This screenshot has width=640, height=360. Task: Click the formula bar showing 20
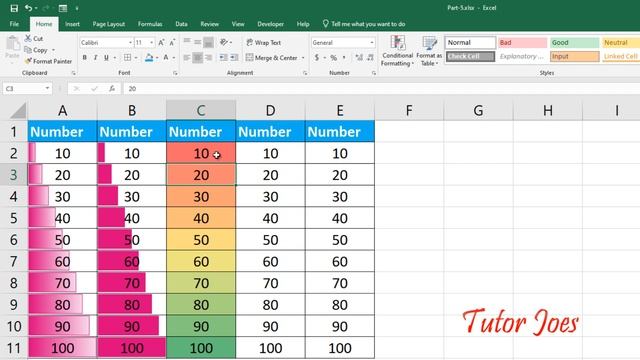click(x=381, y=89)
